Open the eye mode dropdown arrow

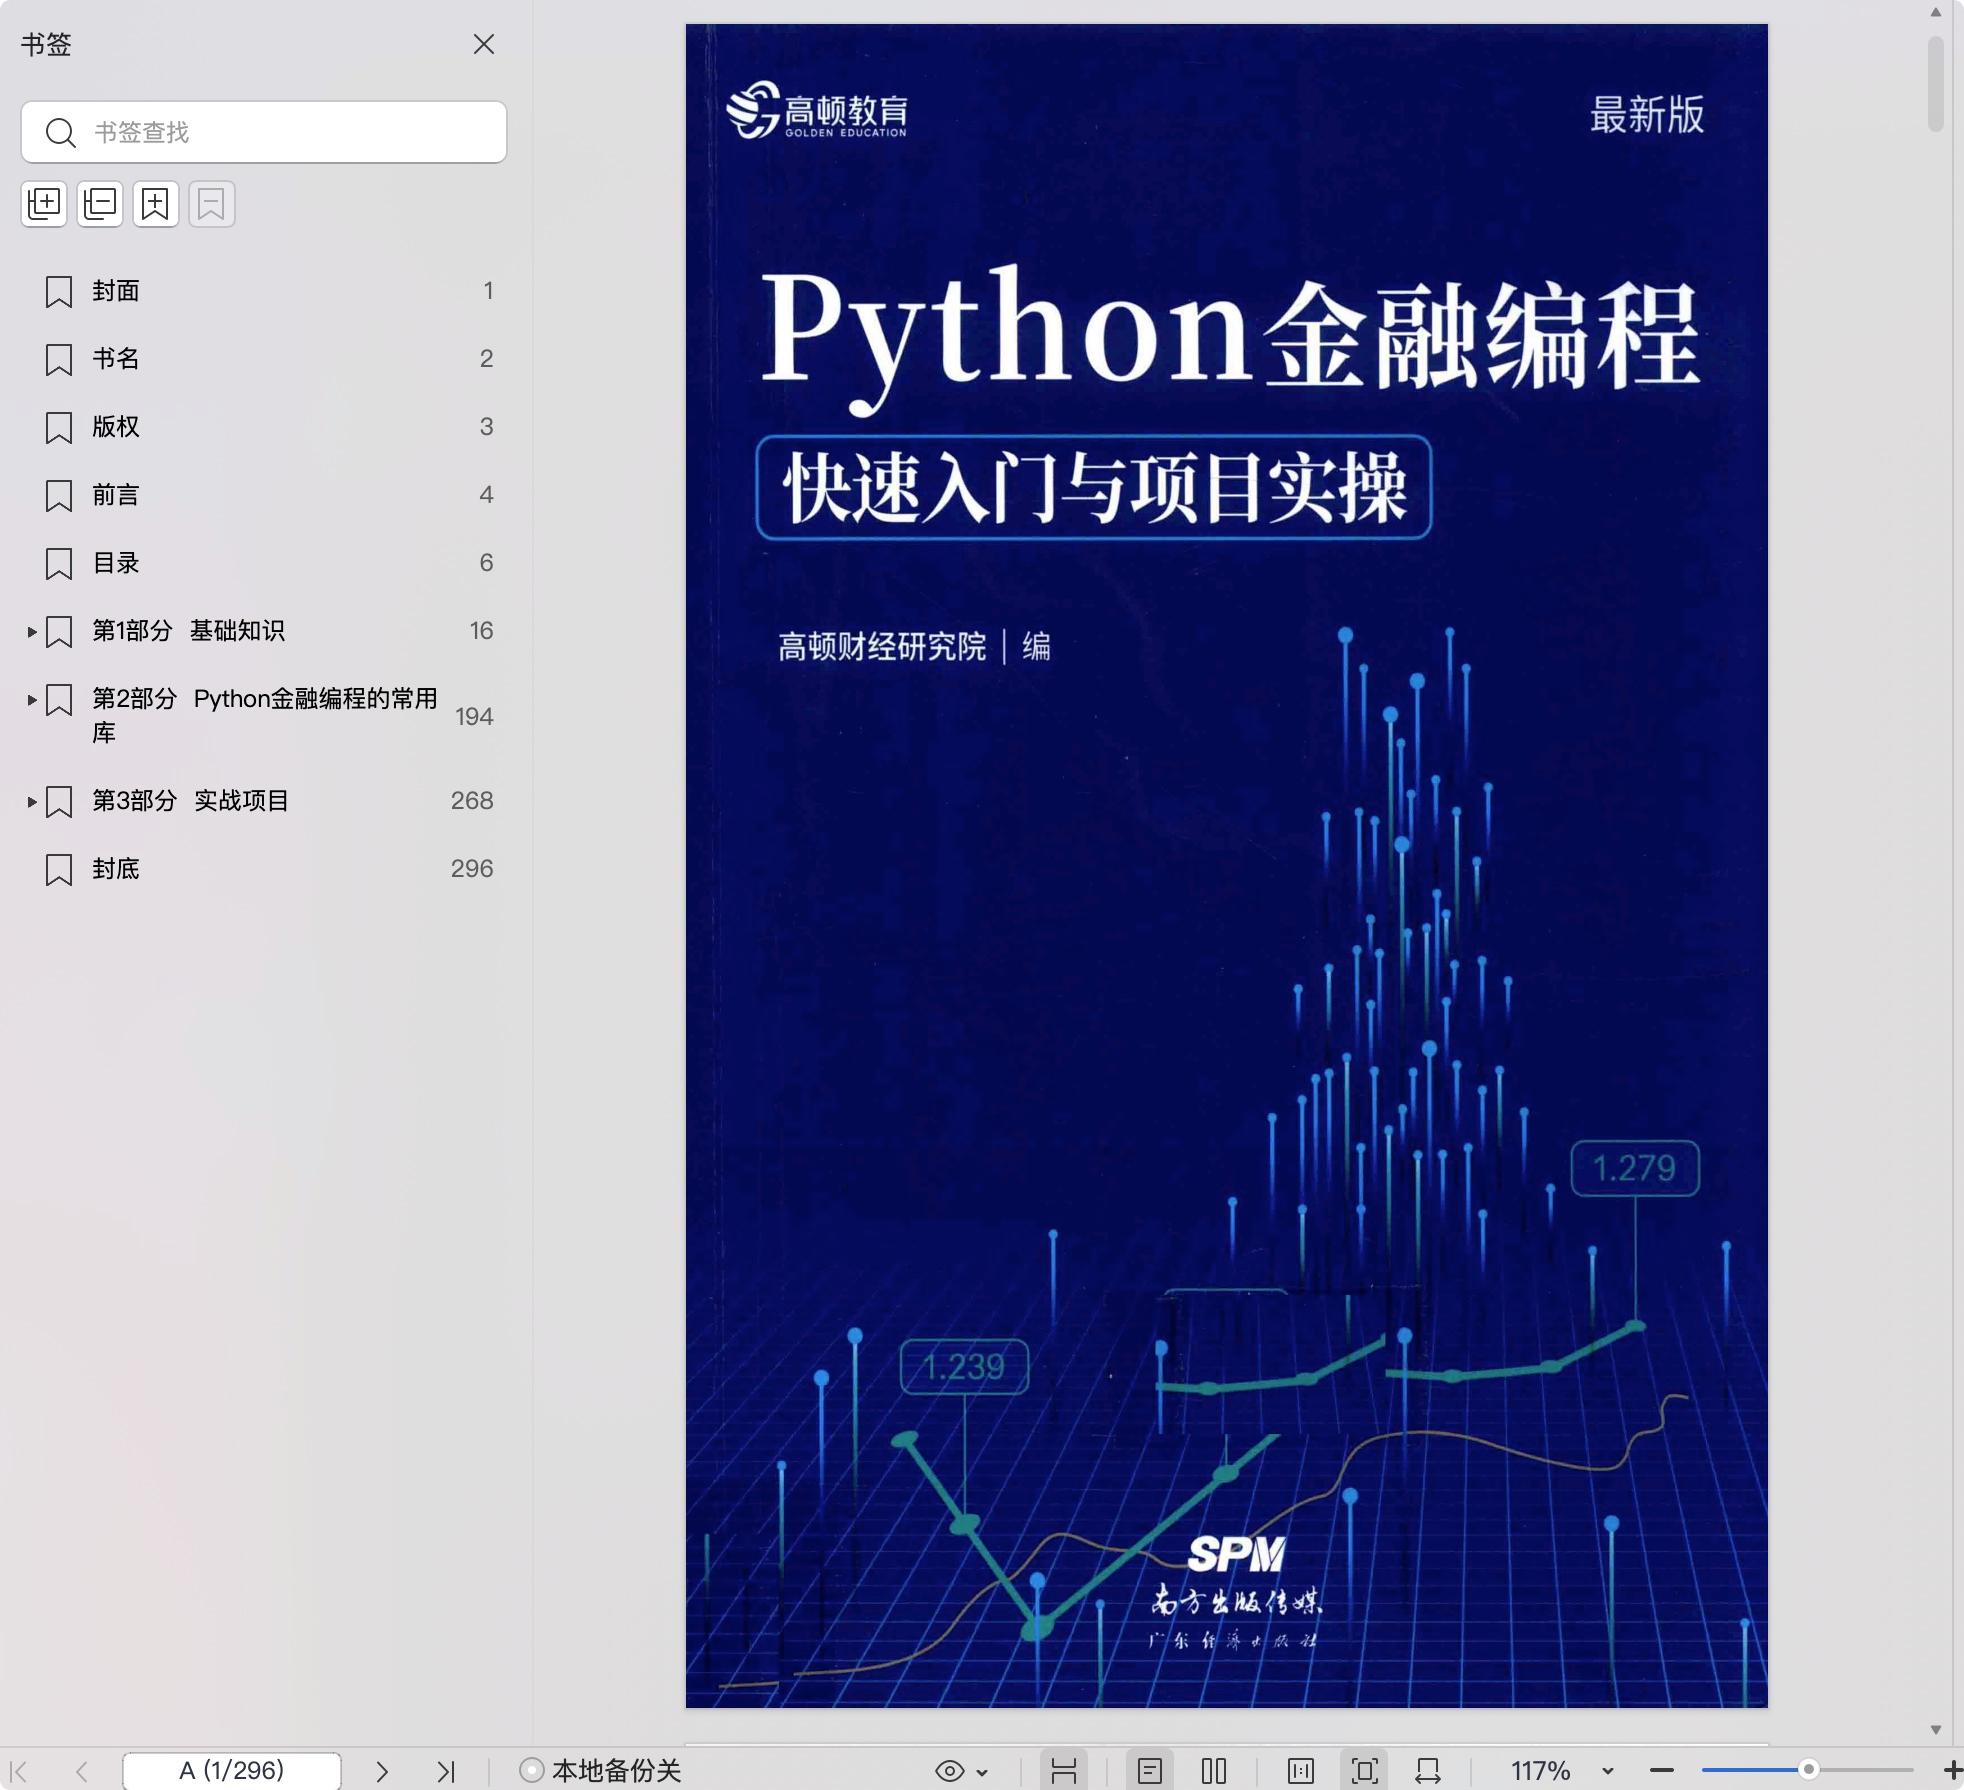coord(982,1772)
